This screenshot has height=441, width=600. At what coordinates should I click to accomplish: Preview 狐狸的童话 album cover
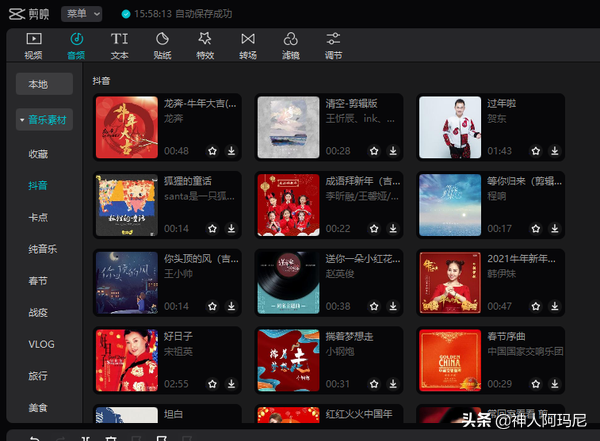pos(127,205)
